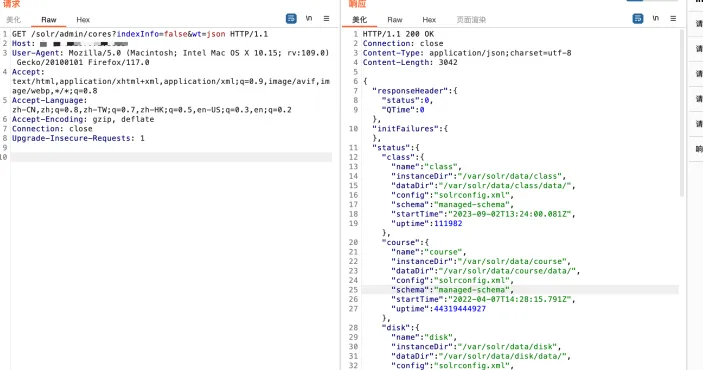Click the User-Agent header line
Viewport: 703px width, 370px height.
pyautogui.click(x=170, y=57)
